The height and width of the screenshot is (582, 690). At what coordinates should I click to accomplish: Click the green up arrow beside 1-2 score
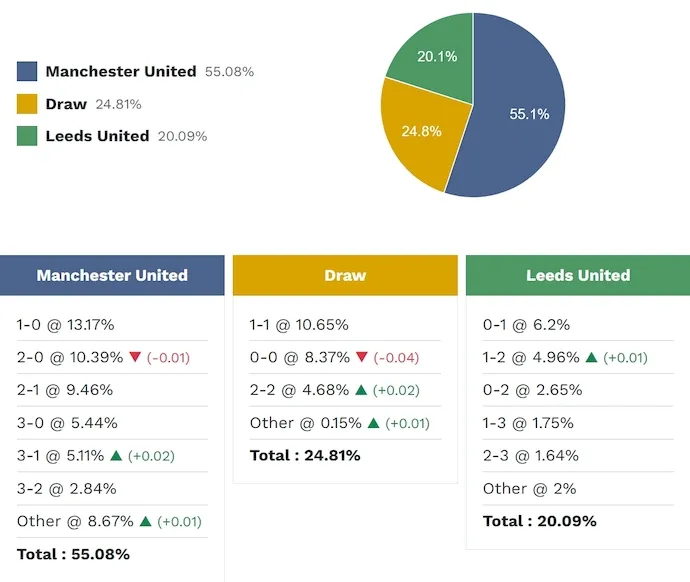pos(591,357)
